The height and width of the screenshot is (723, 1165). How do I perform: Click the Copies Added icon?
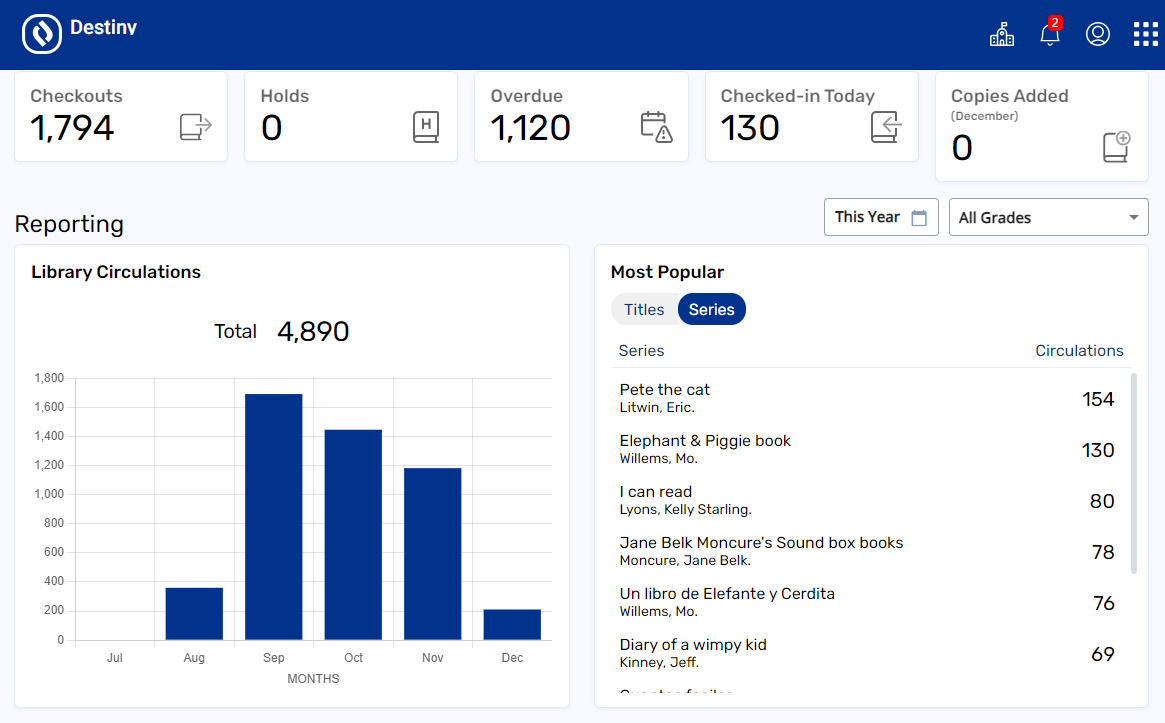[x=1116, y=146]
